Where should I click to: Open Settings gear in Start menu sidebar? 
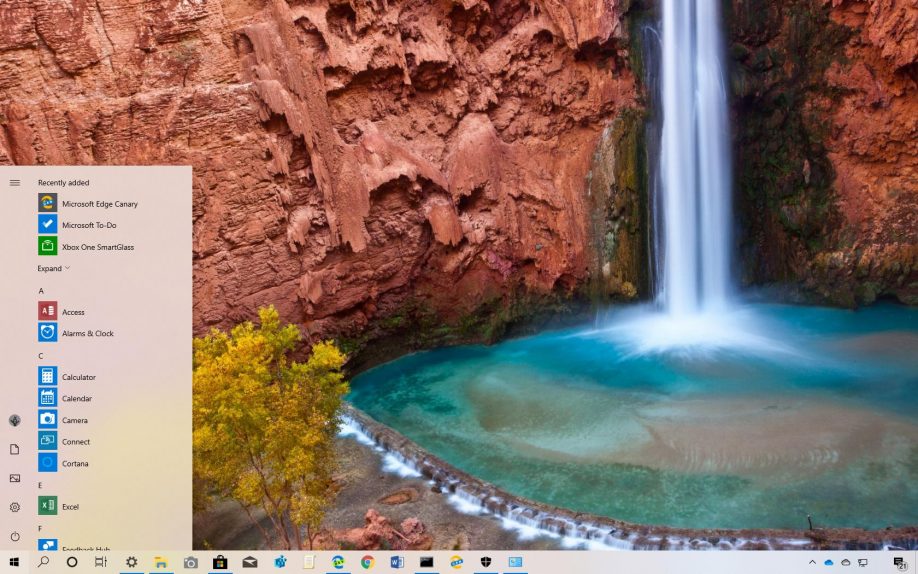pos(15,507)
